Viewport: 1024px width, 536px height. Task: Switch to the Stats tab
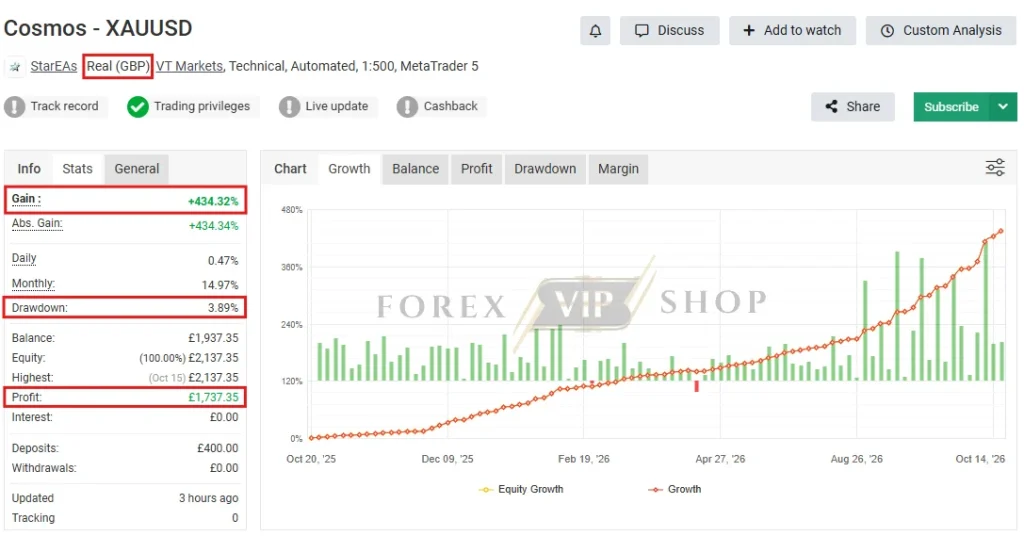click(77, 168)
